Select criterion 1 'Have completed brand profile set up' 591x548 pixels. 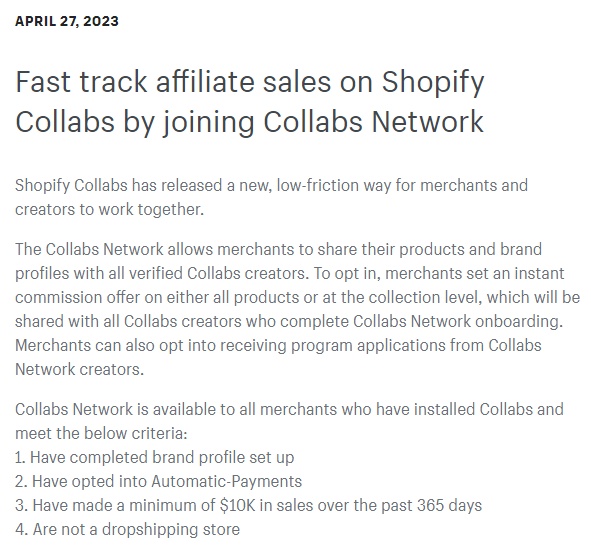pyautogui.click(x=155, y=458)
